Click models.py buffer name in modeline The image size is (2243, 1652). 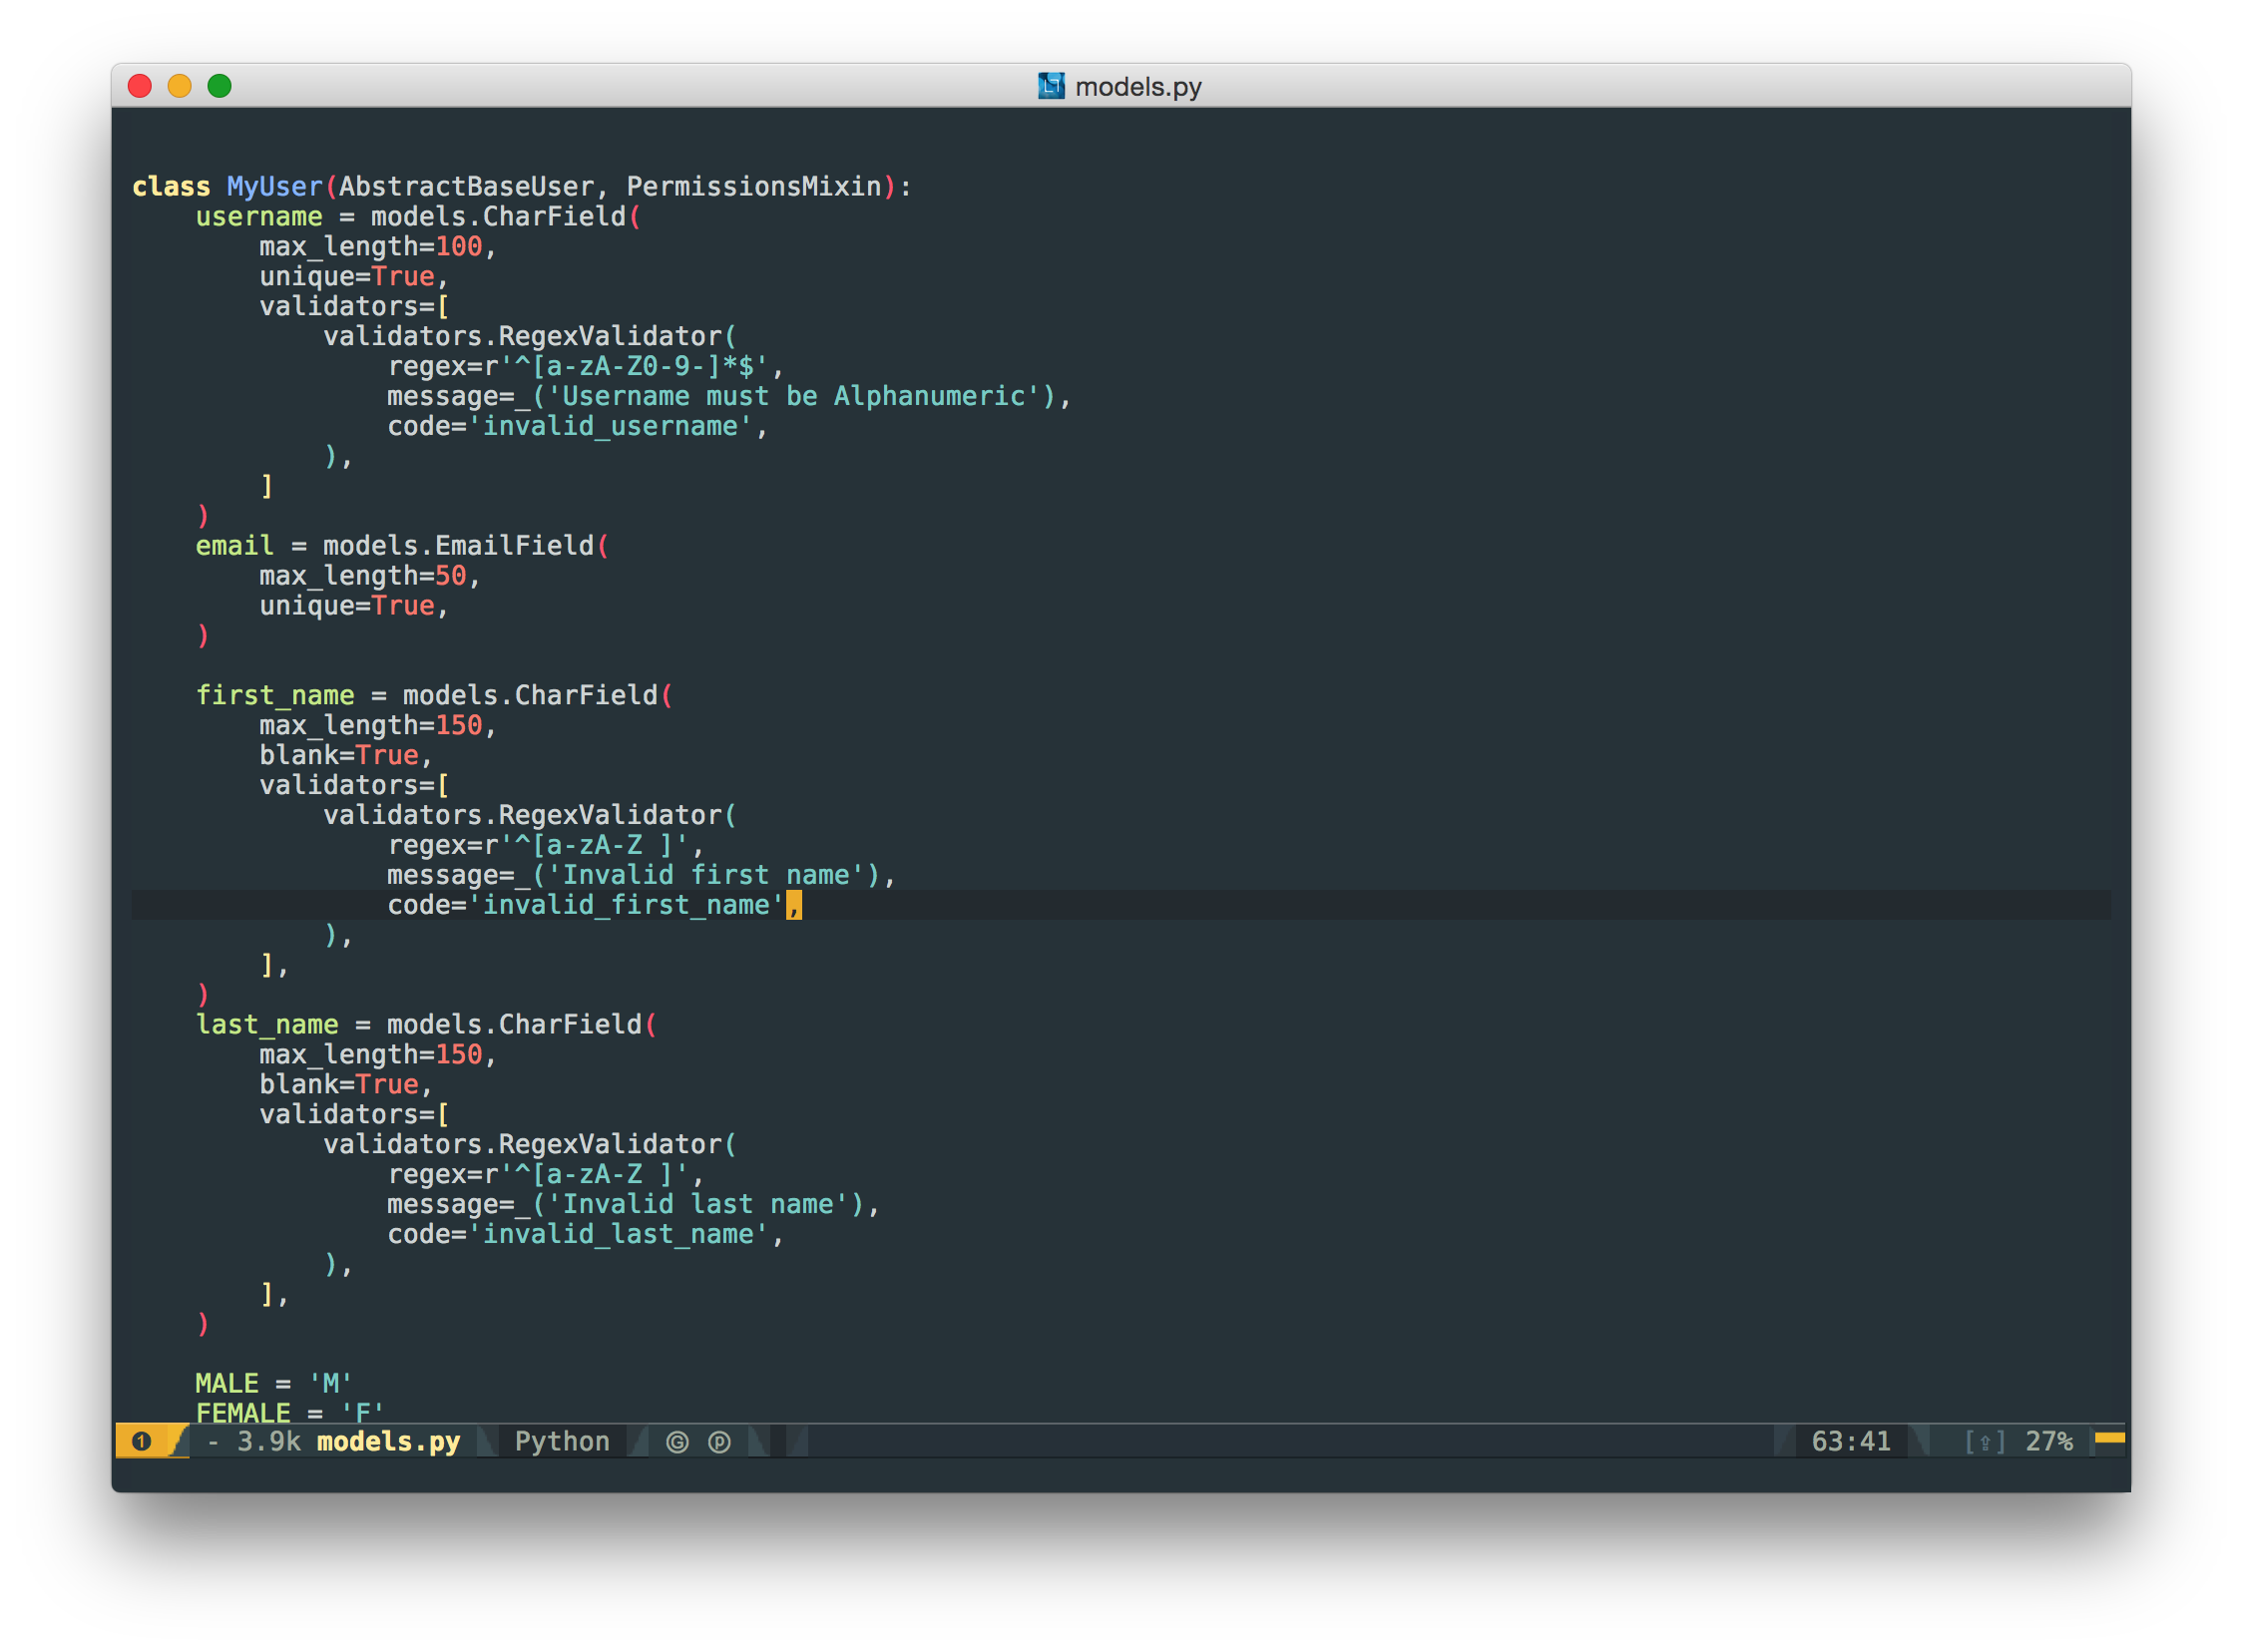coord(388,1442)
